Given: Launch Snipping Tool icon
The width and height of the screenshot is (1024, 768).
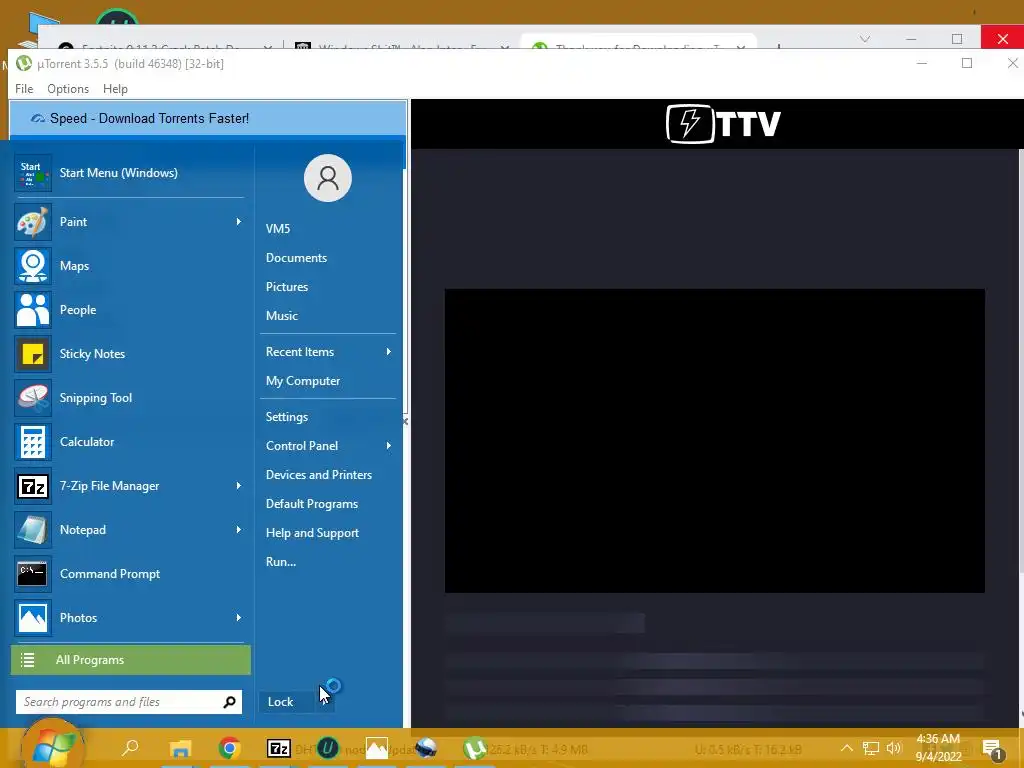Looking at the screenshot, I should (x=33, y=398).
